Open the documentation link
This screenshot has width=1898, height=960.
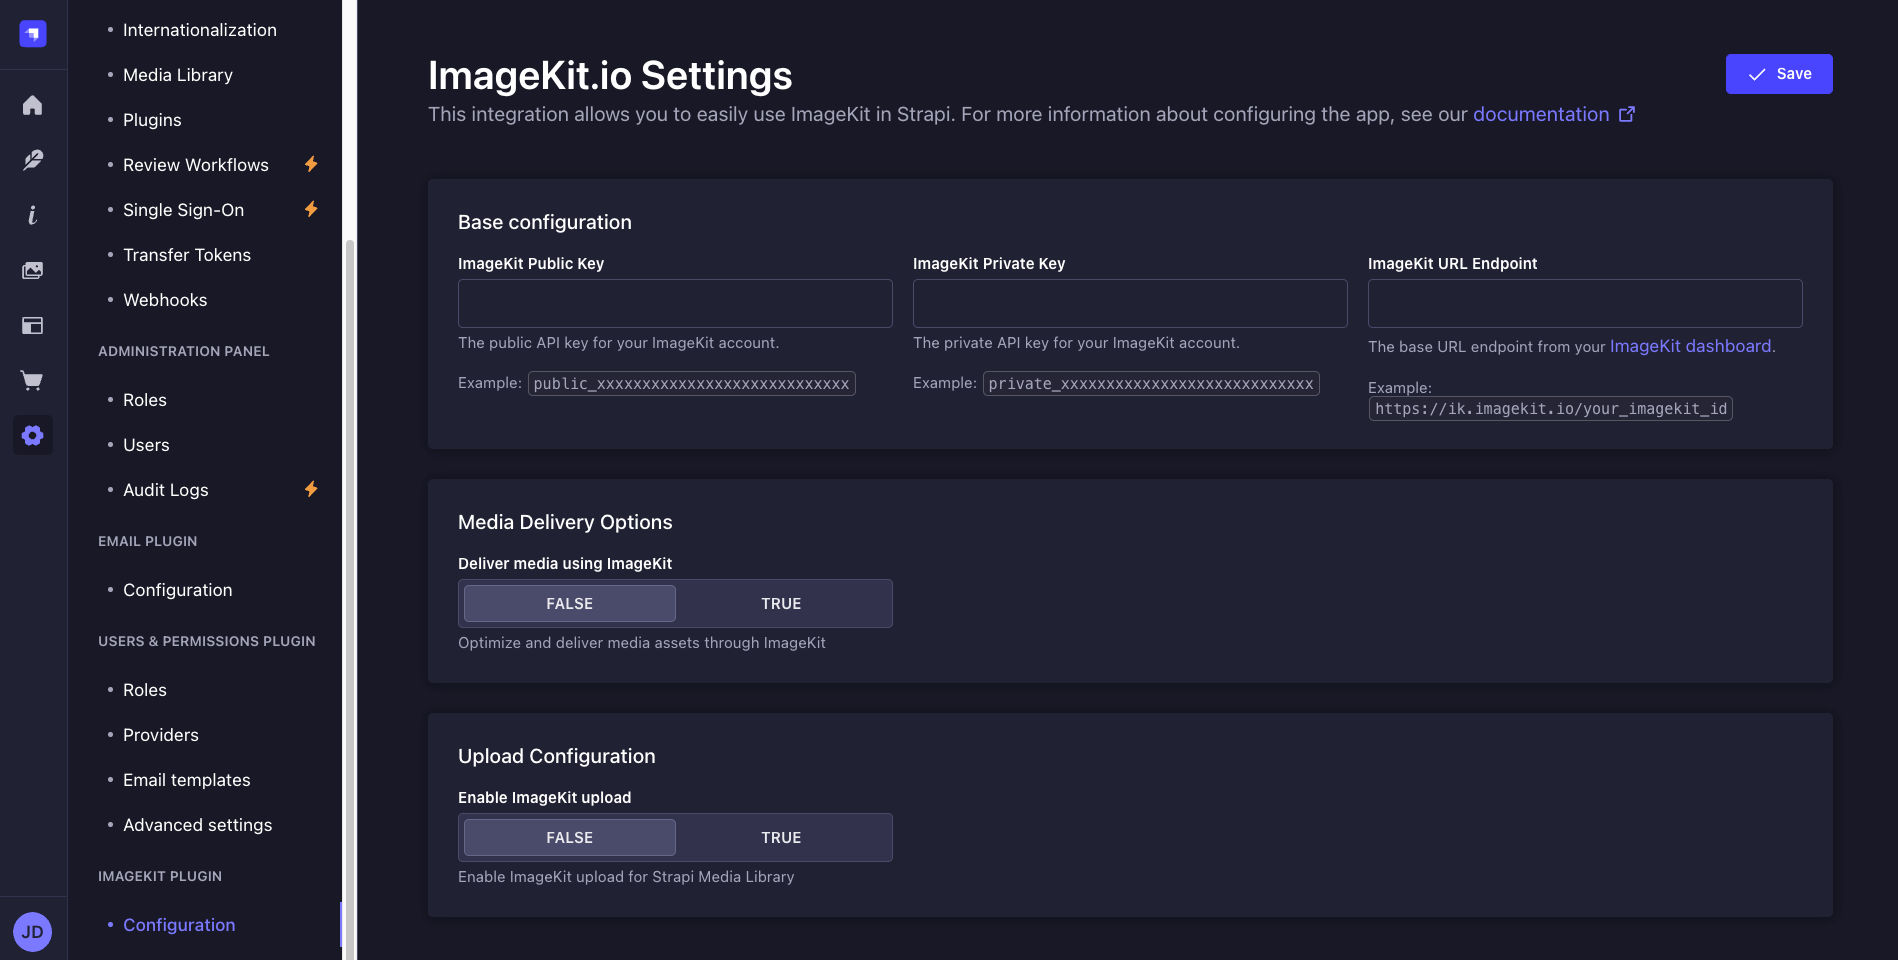pyautogui.click(x=1541, y=114)
